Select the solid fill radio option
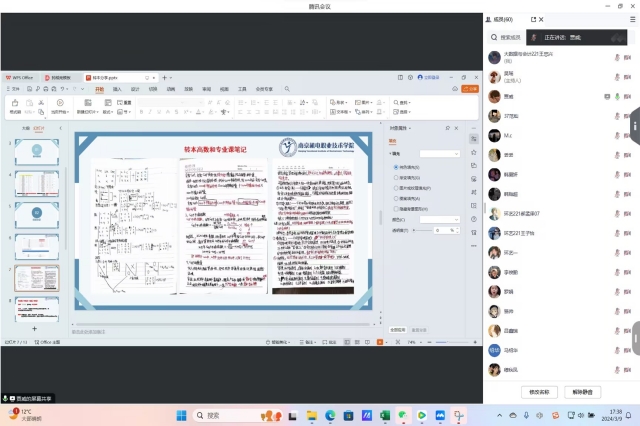The width and height of the screenshot is (640, 426). coord(395,167)
